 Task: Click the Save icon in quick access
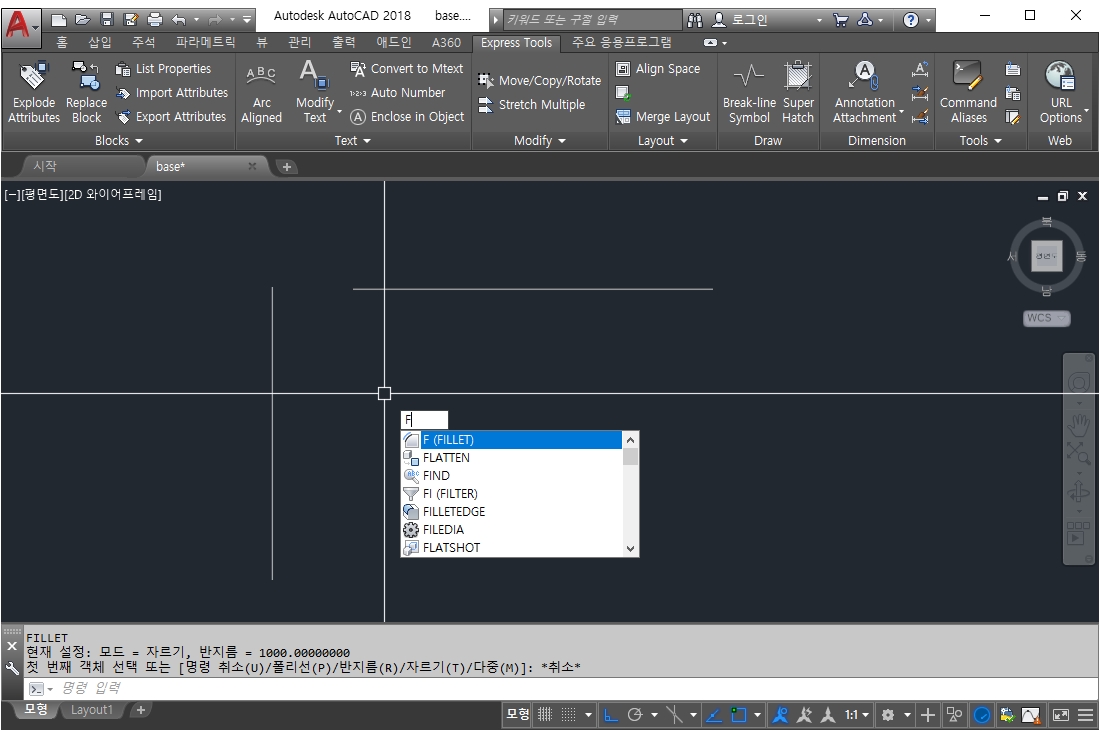pos(107,20)
